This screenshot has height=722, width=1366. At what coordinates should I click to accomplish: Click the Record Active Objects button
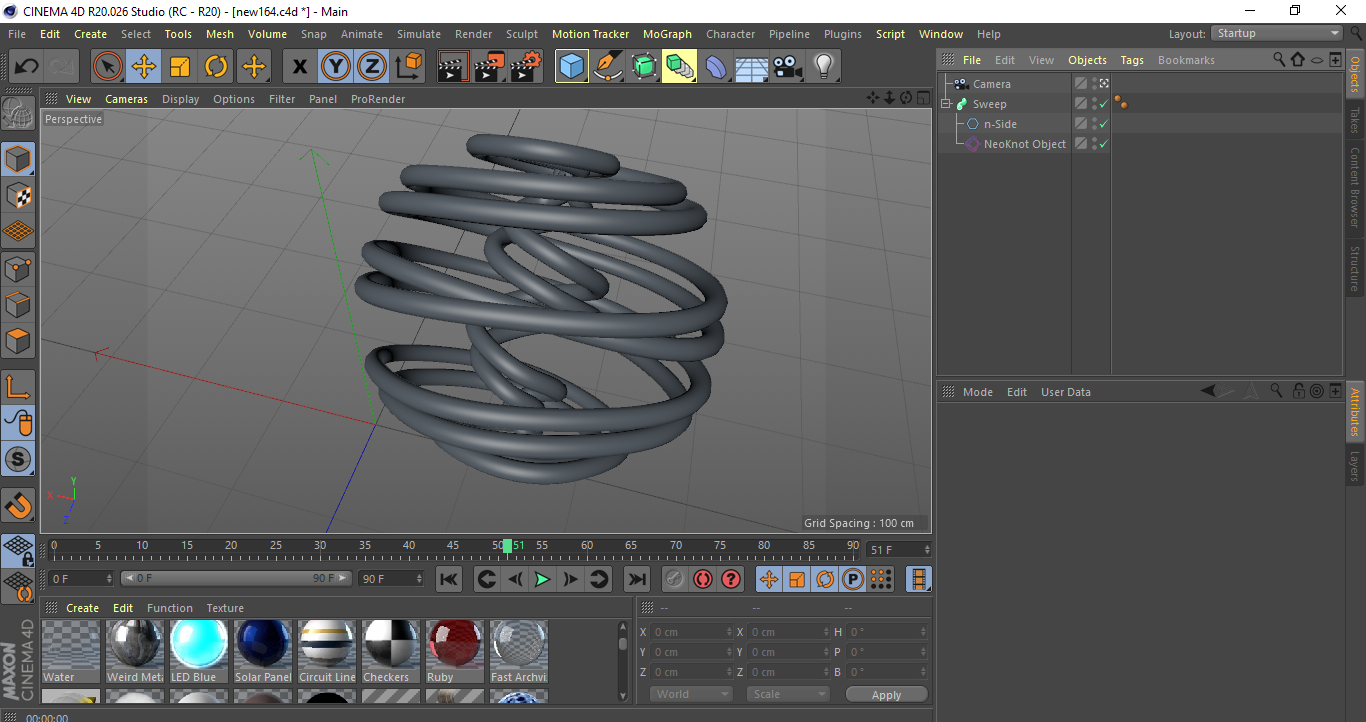[x=675, y=579]
